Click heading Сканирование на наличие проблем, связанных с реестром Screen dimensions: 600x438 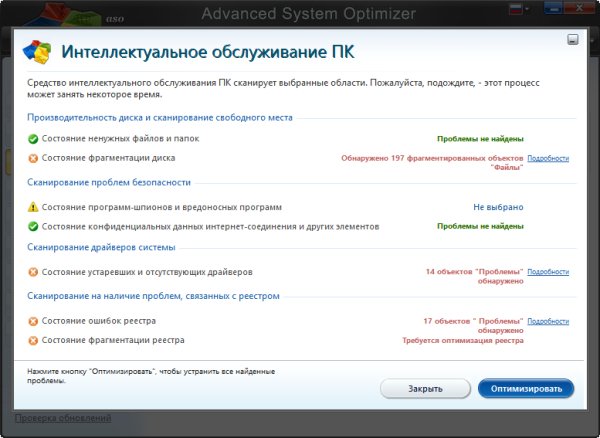point(153,296)
